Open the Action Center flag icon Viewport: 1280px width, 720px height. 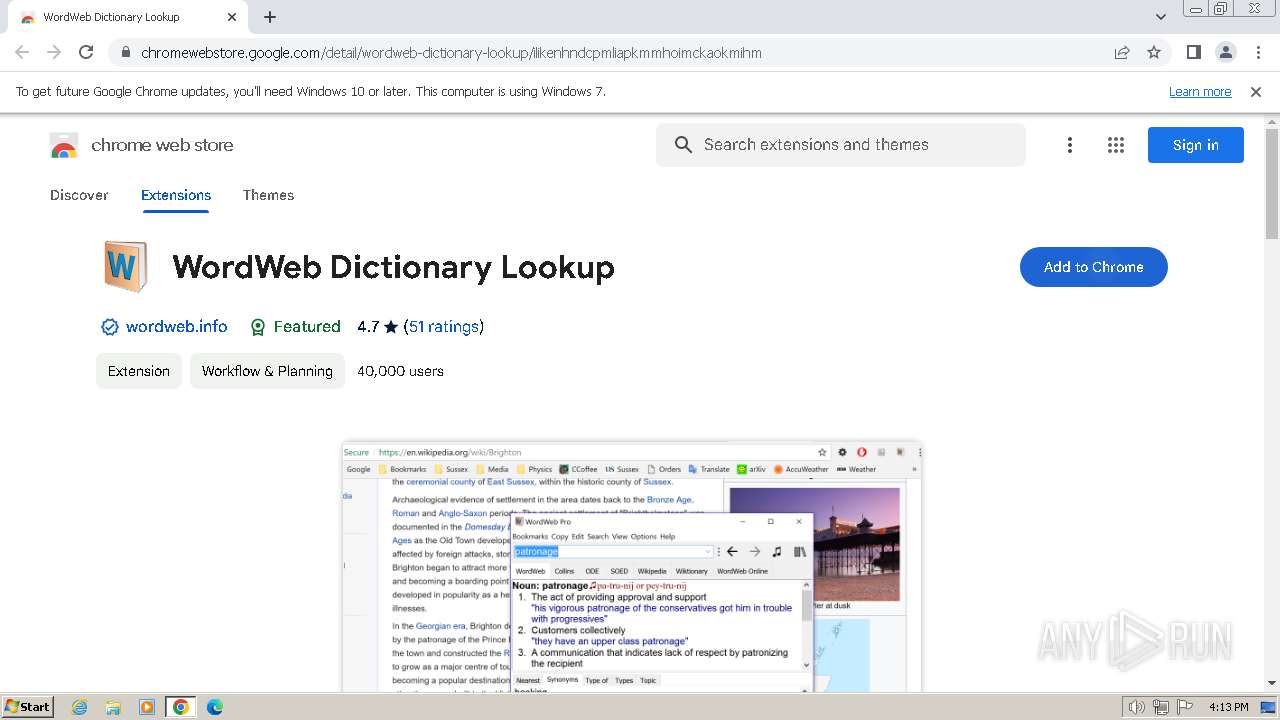click(1183, 707)
